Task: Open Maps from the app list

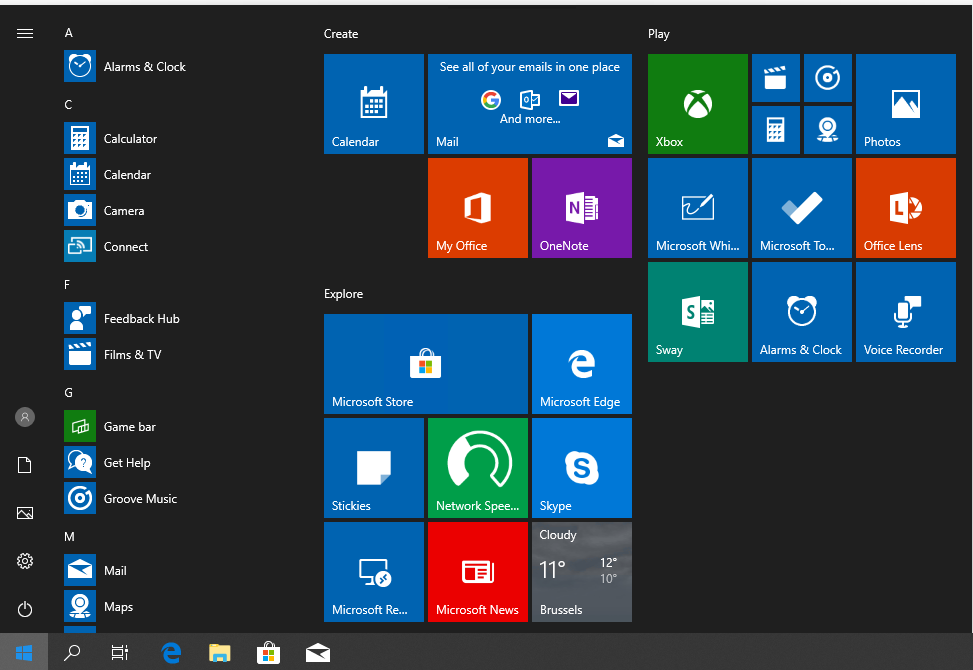Action: pos(180,606)
